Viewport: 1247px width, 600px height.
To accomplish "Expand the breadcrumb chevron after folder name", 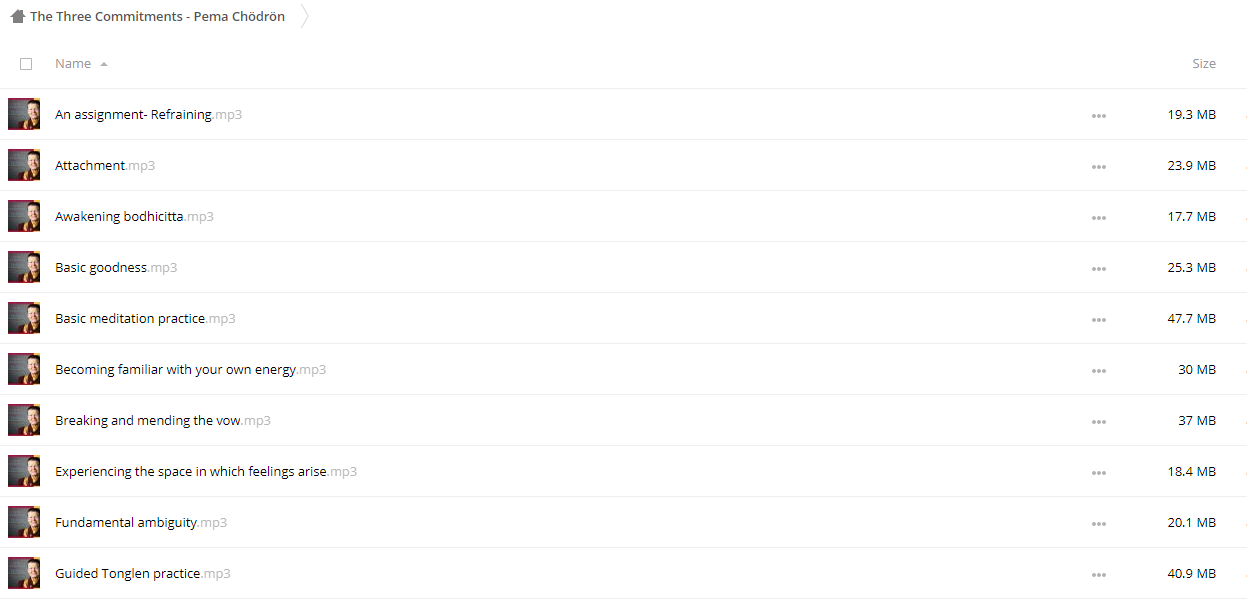I will 304,16.
